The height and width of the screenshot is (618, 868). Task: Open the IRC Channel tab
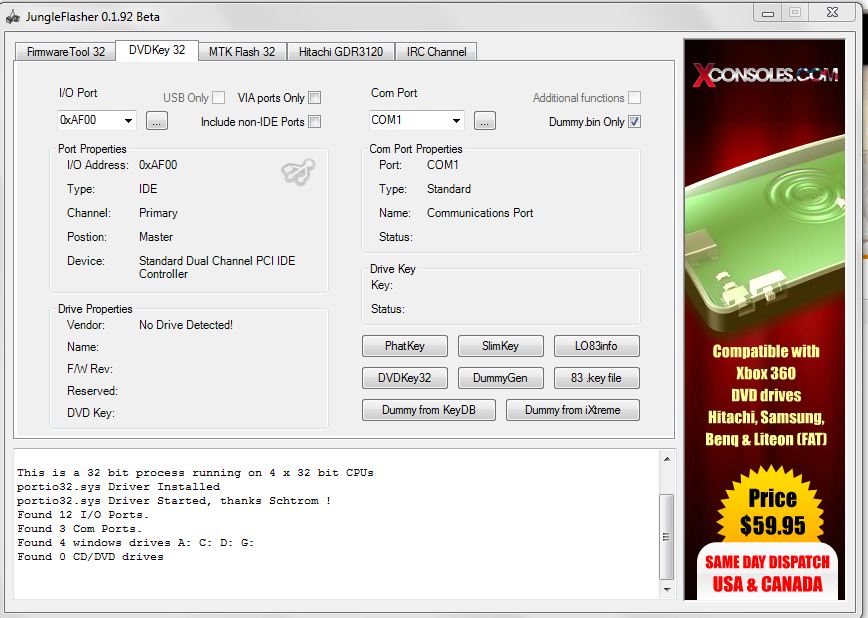coord(436,52)
